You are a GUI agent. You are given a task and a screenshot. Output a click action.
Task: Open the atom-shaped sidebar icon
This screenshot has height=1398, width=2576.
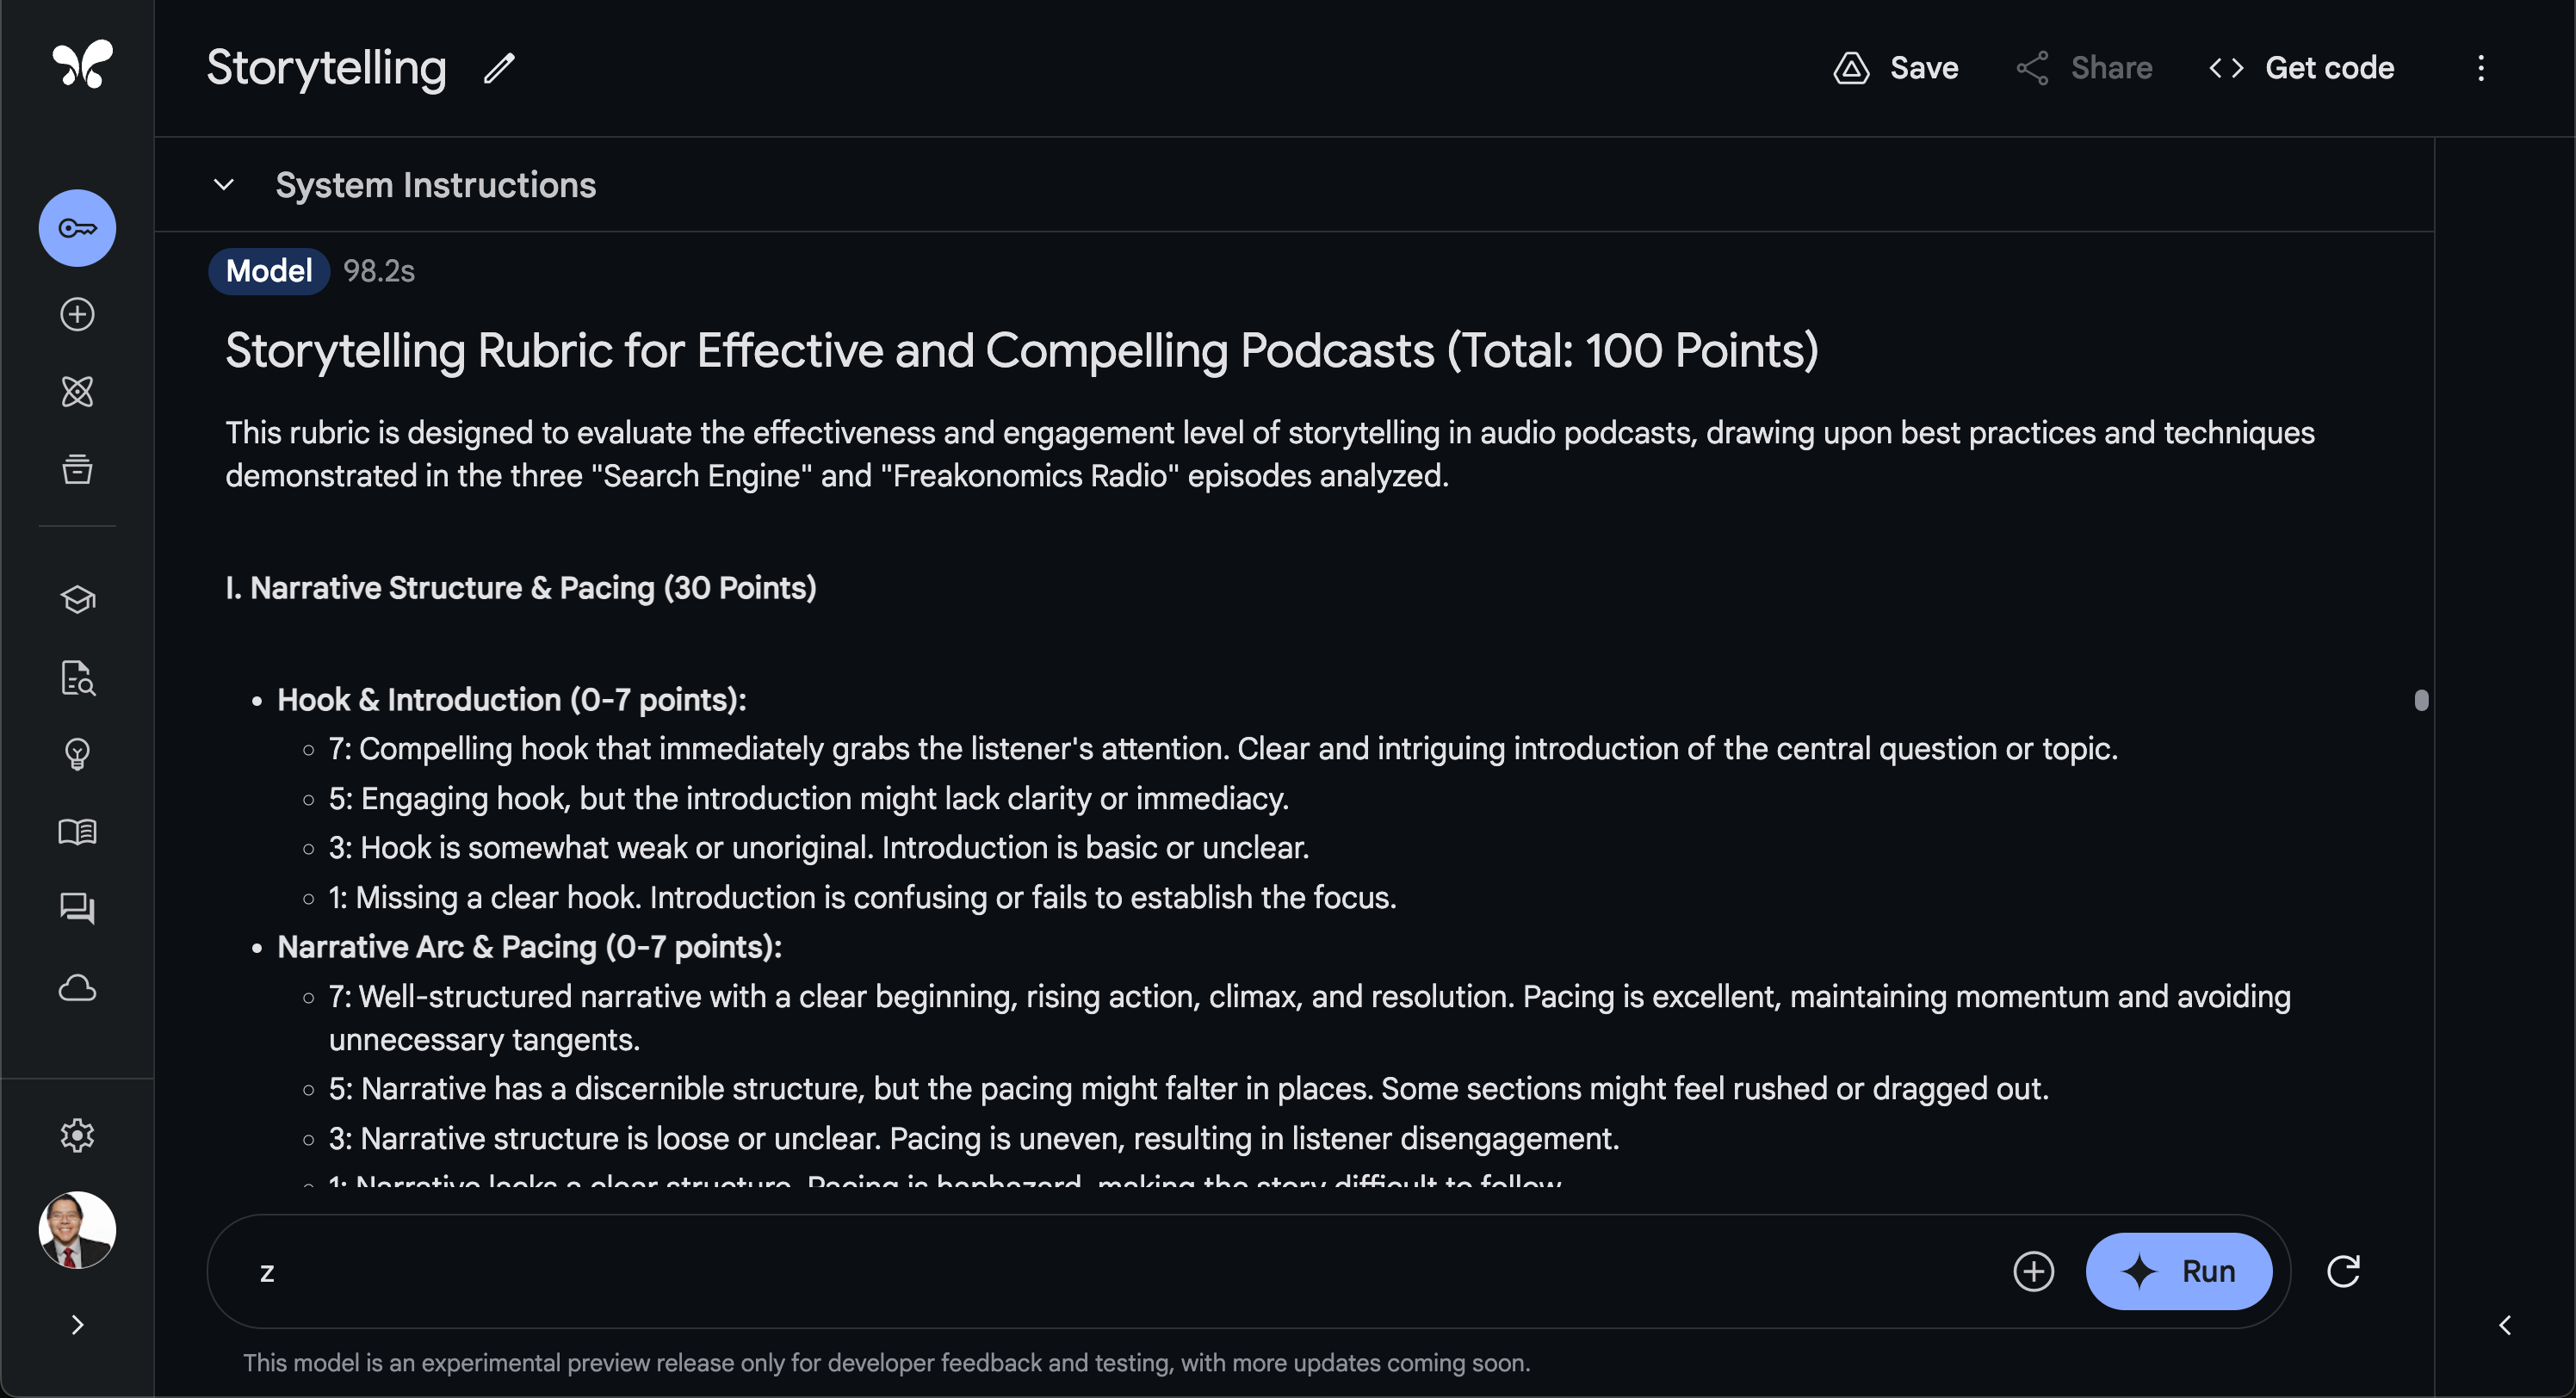77,391
